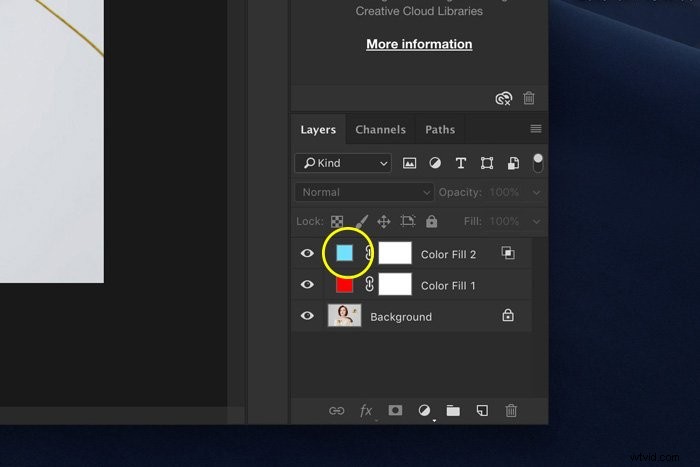The height and width of the screenshot is (467, 700).
Task: Select the Background layer thumbnail
Action: [344, 316]
